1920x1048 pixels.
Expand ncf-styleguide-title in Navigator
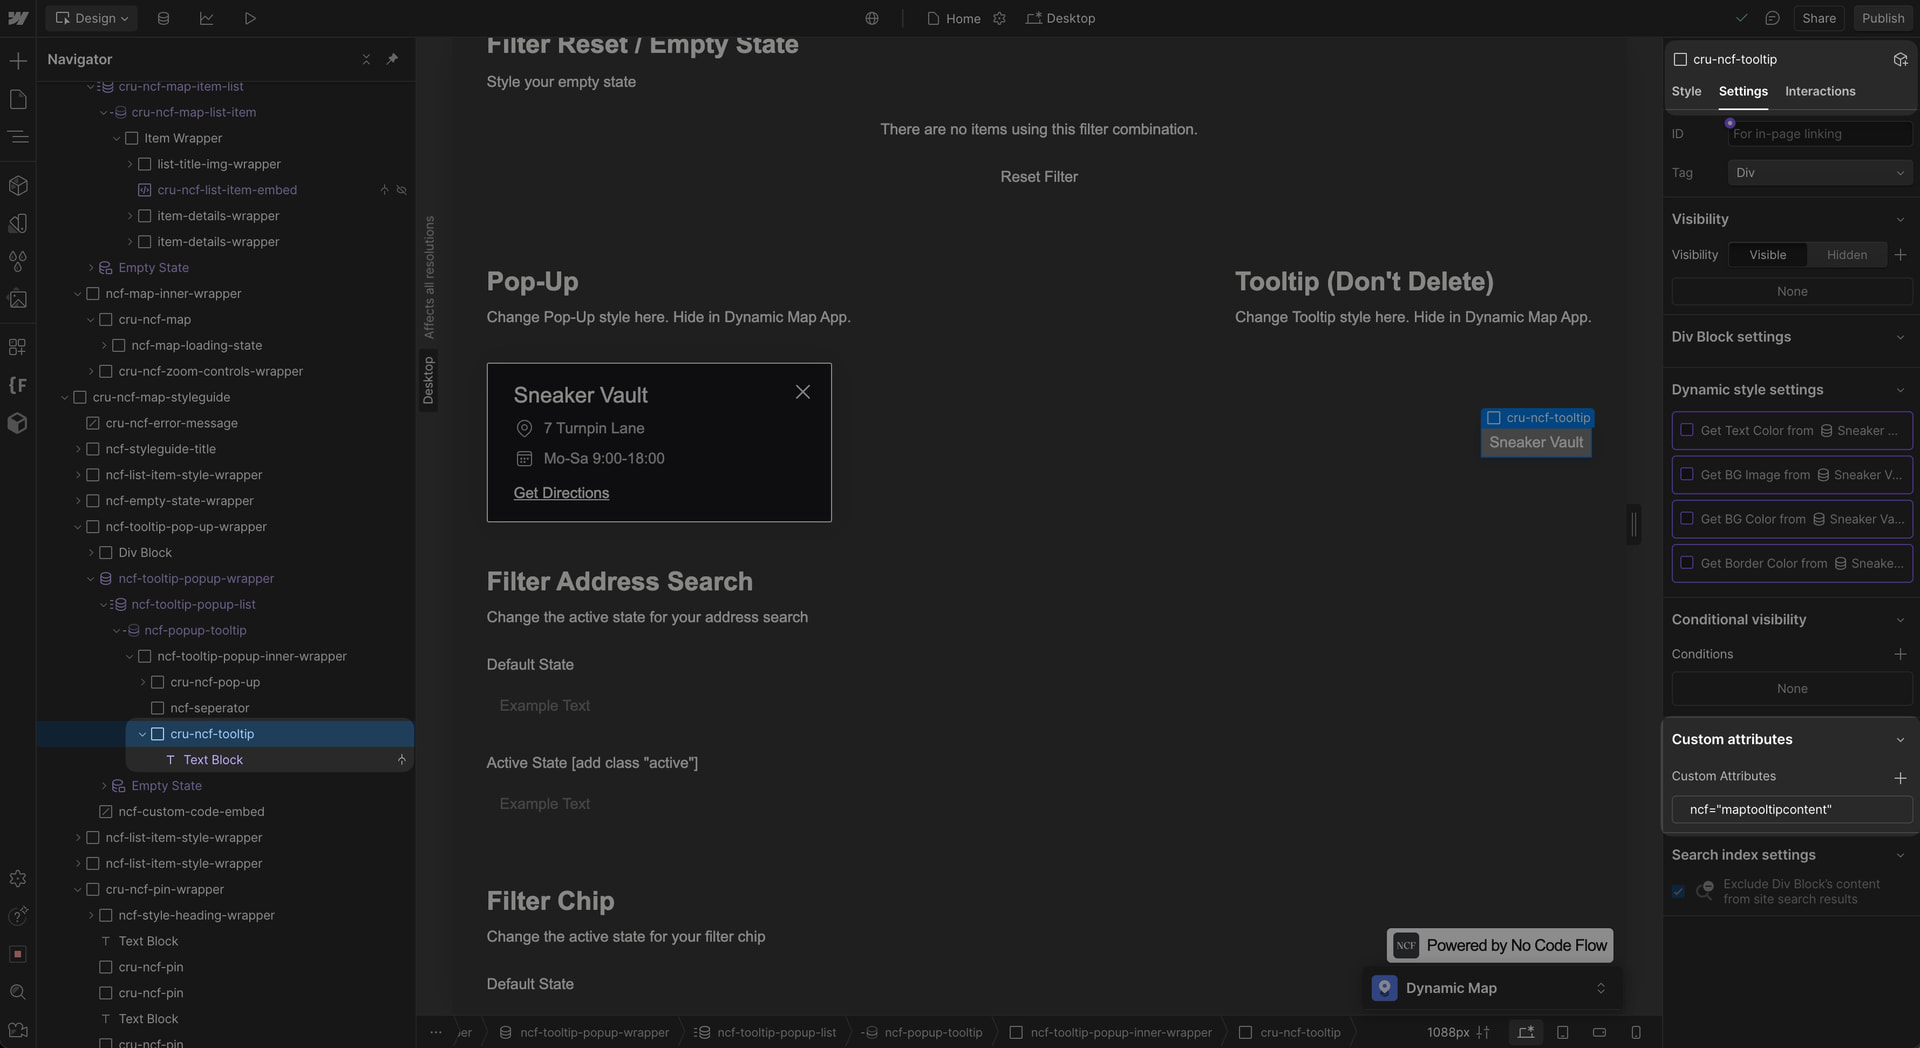(x=78, y=449)
